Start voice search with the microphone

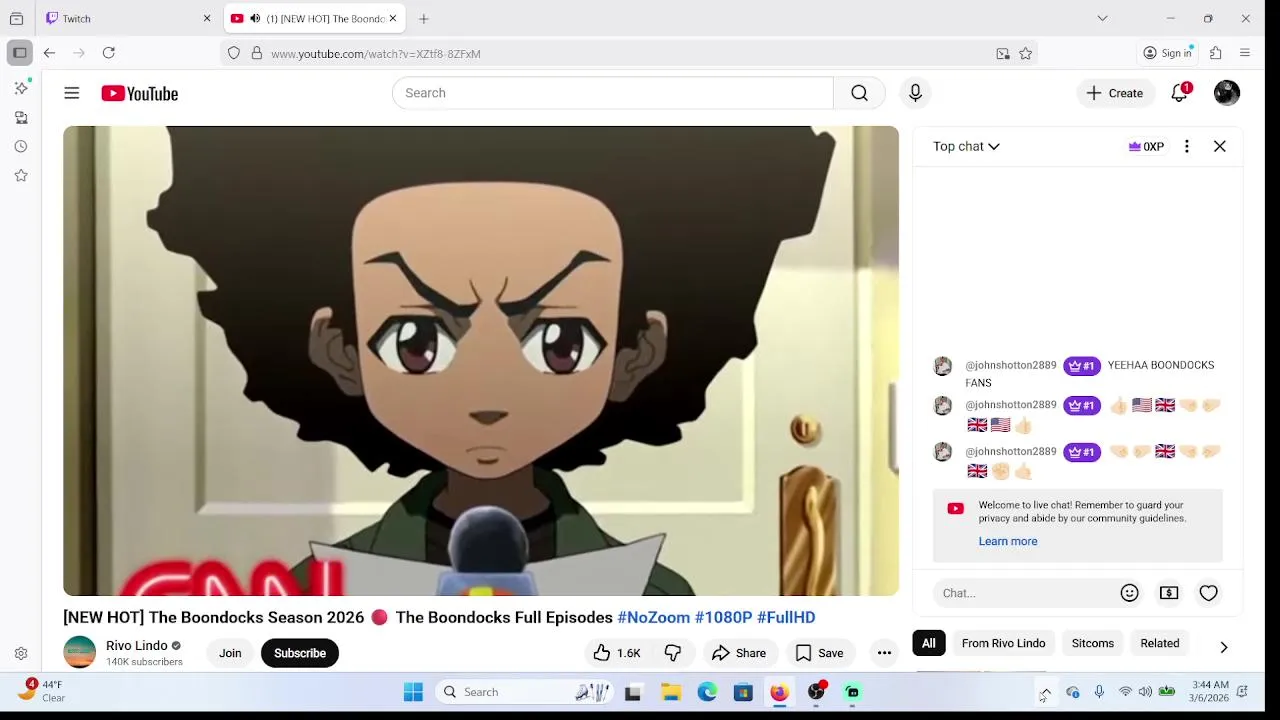[x=915, y=93]
